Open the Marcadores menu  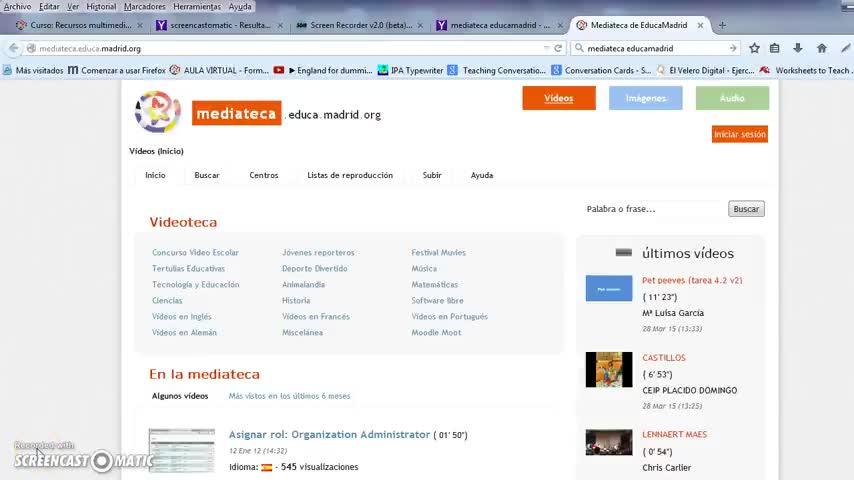(x=144, y=7)
